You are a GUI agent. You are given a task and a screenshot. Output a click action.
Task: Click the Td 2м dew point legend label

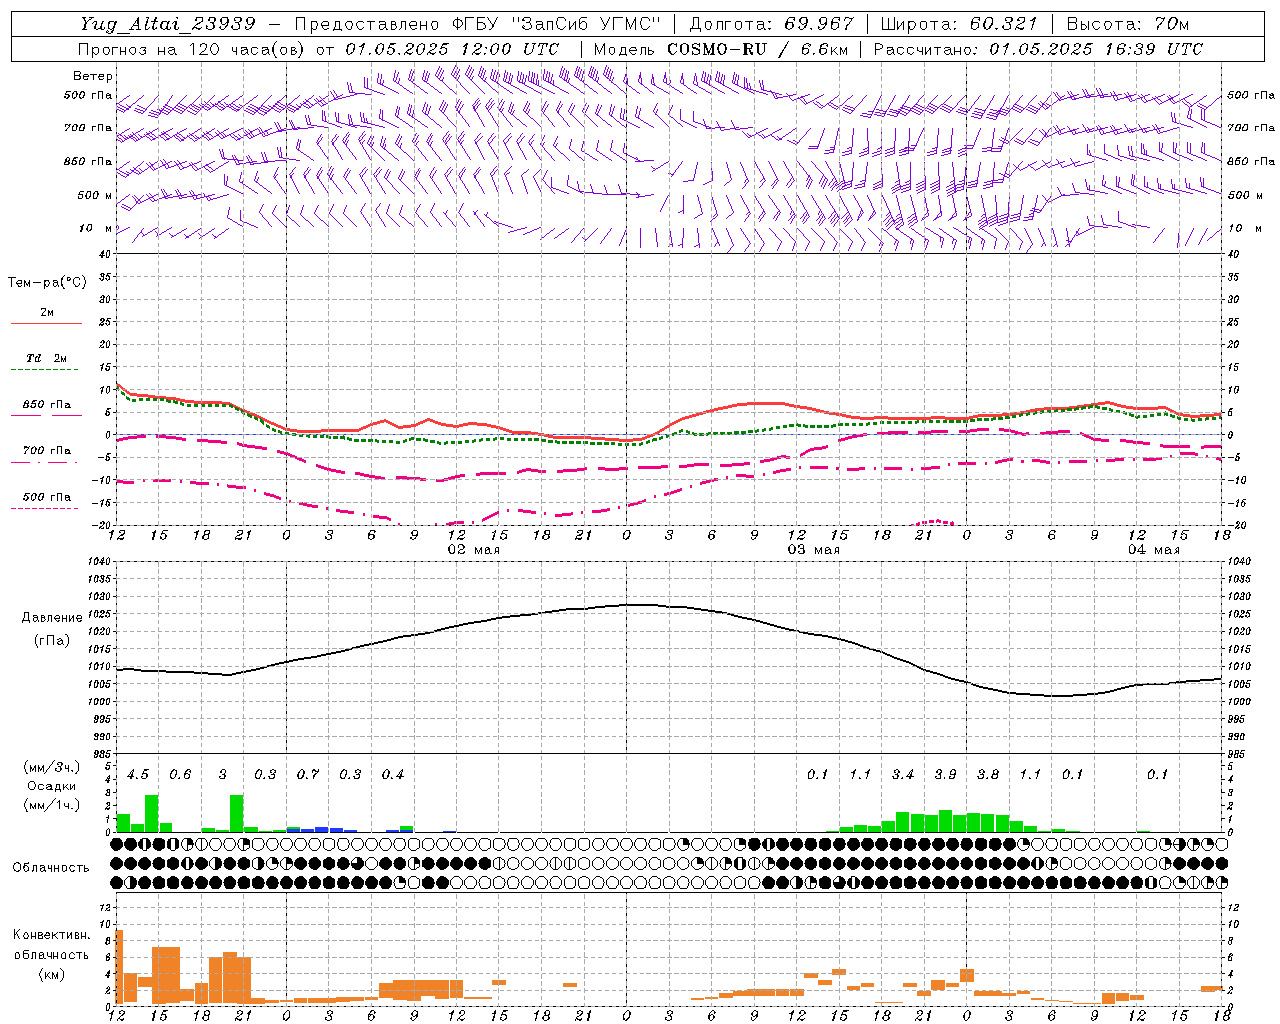(x=47, y=358)
